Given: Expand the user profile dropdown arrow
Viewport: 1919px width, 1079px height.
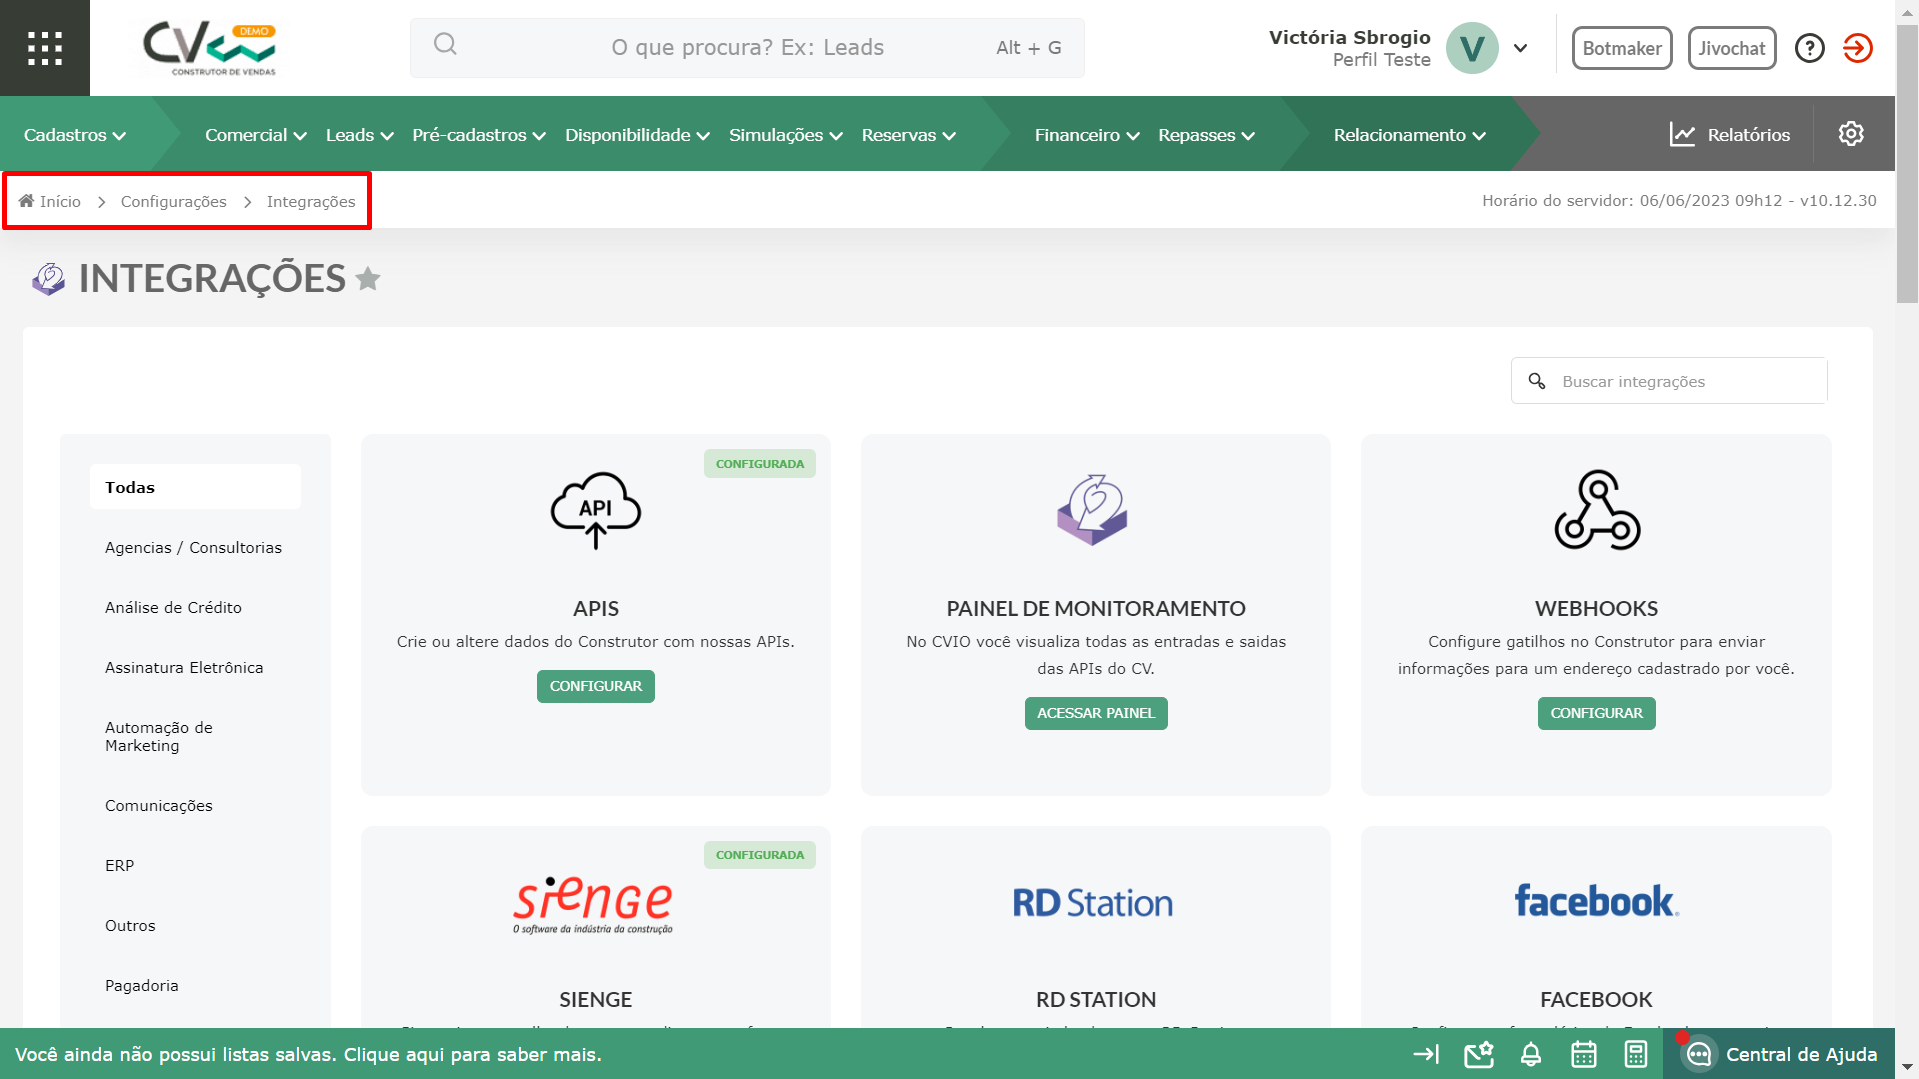Looking at the screenshot, I should click(x=1520, y=48).
